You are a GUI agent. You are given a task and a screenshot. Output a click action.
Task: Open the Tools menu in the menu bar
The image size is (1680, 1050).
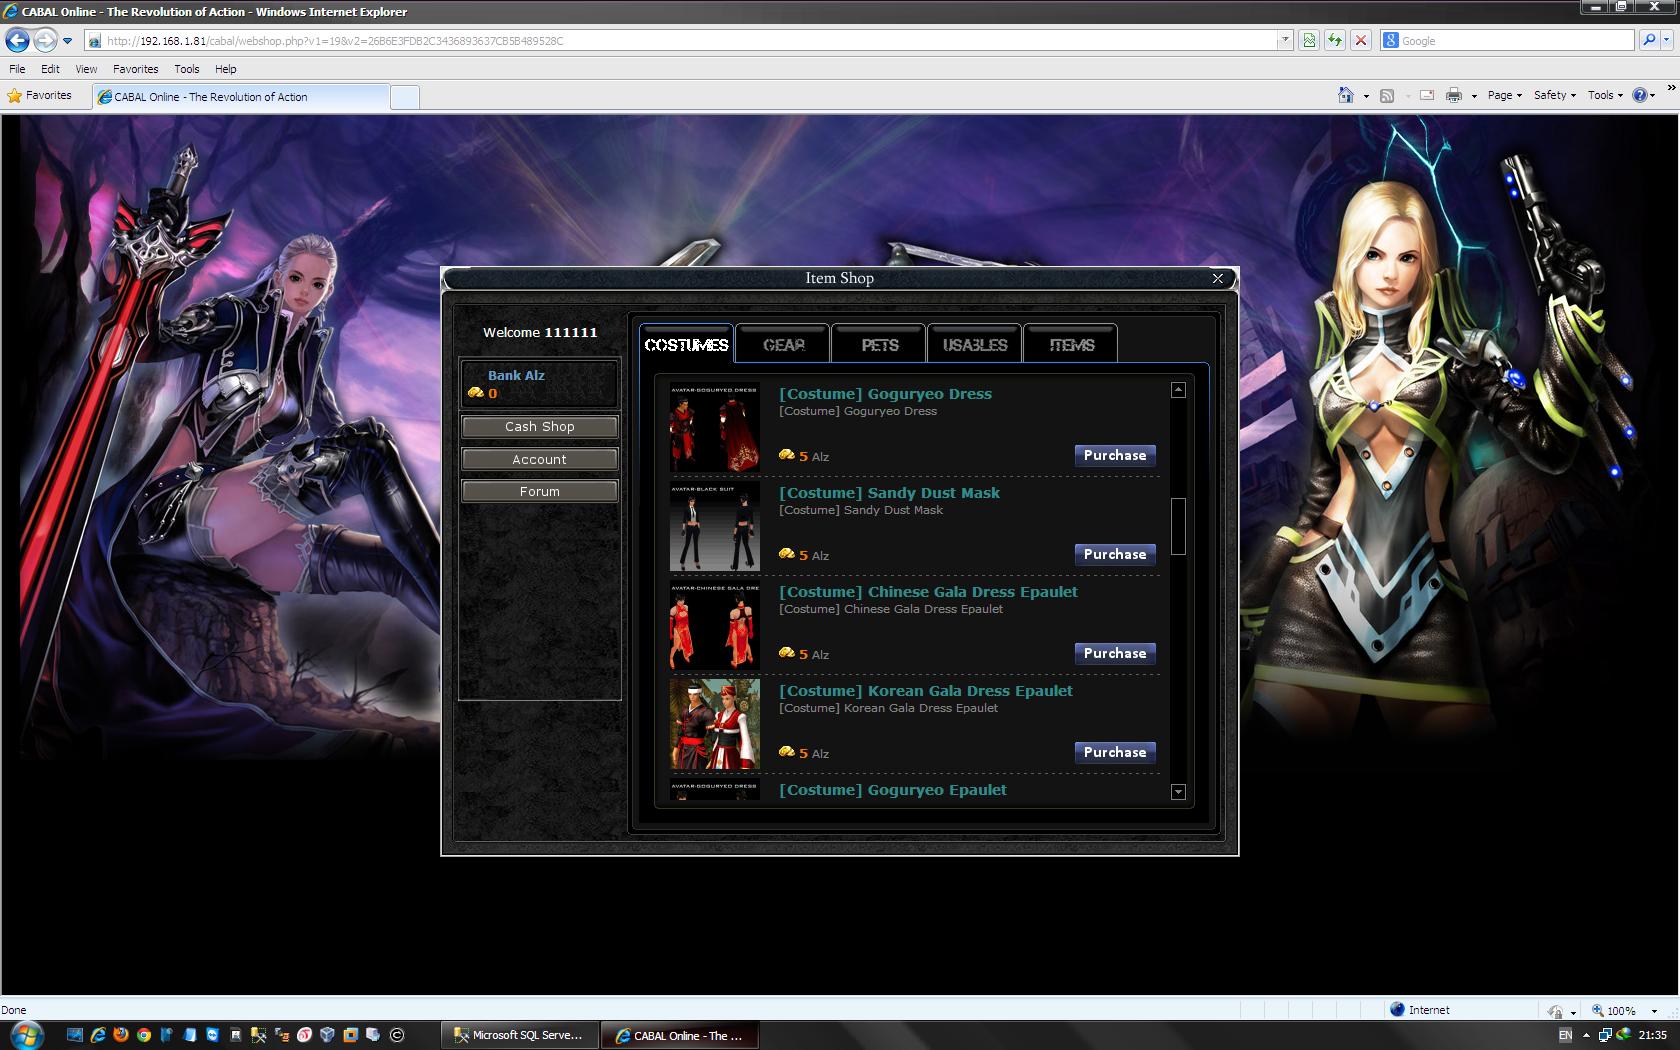(x=187, y=69)
